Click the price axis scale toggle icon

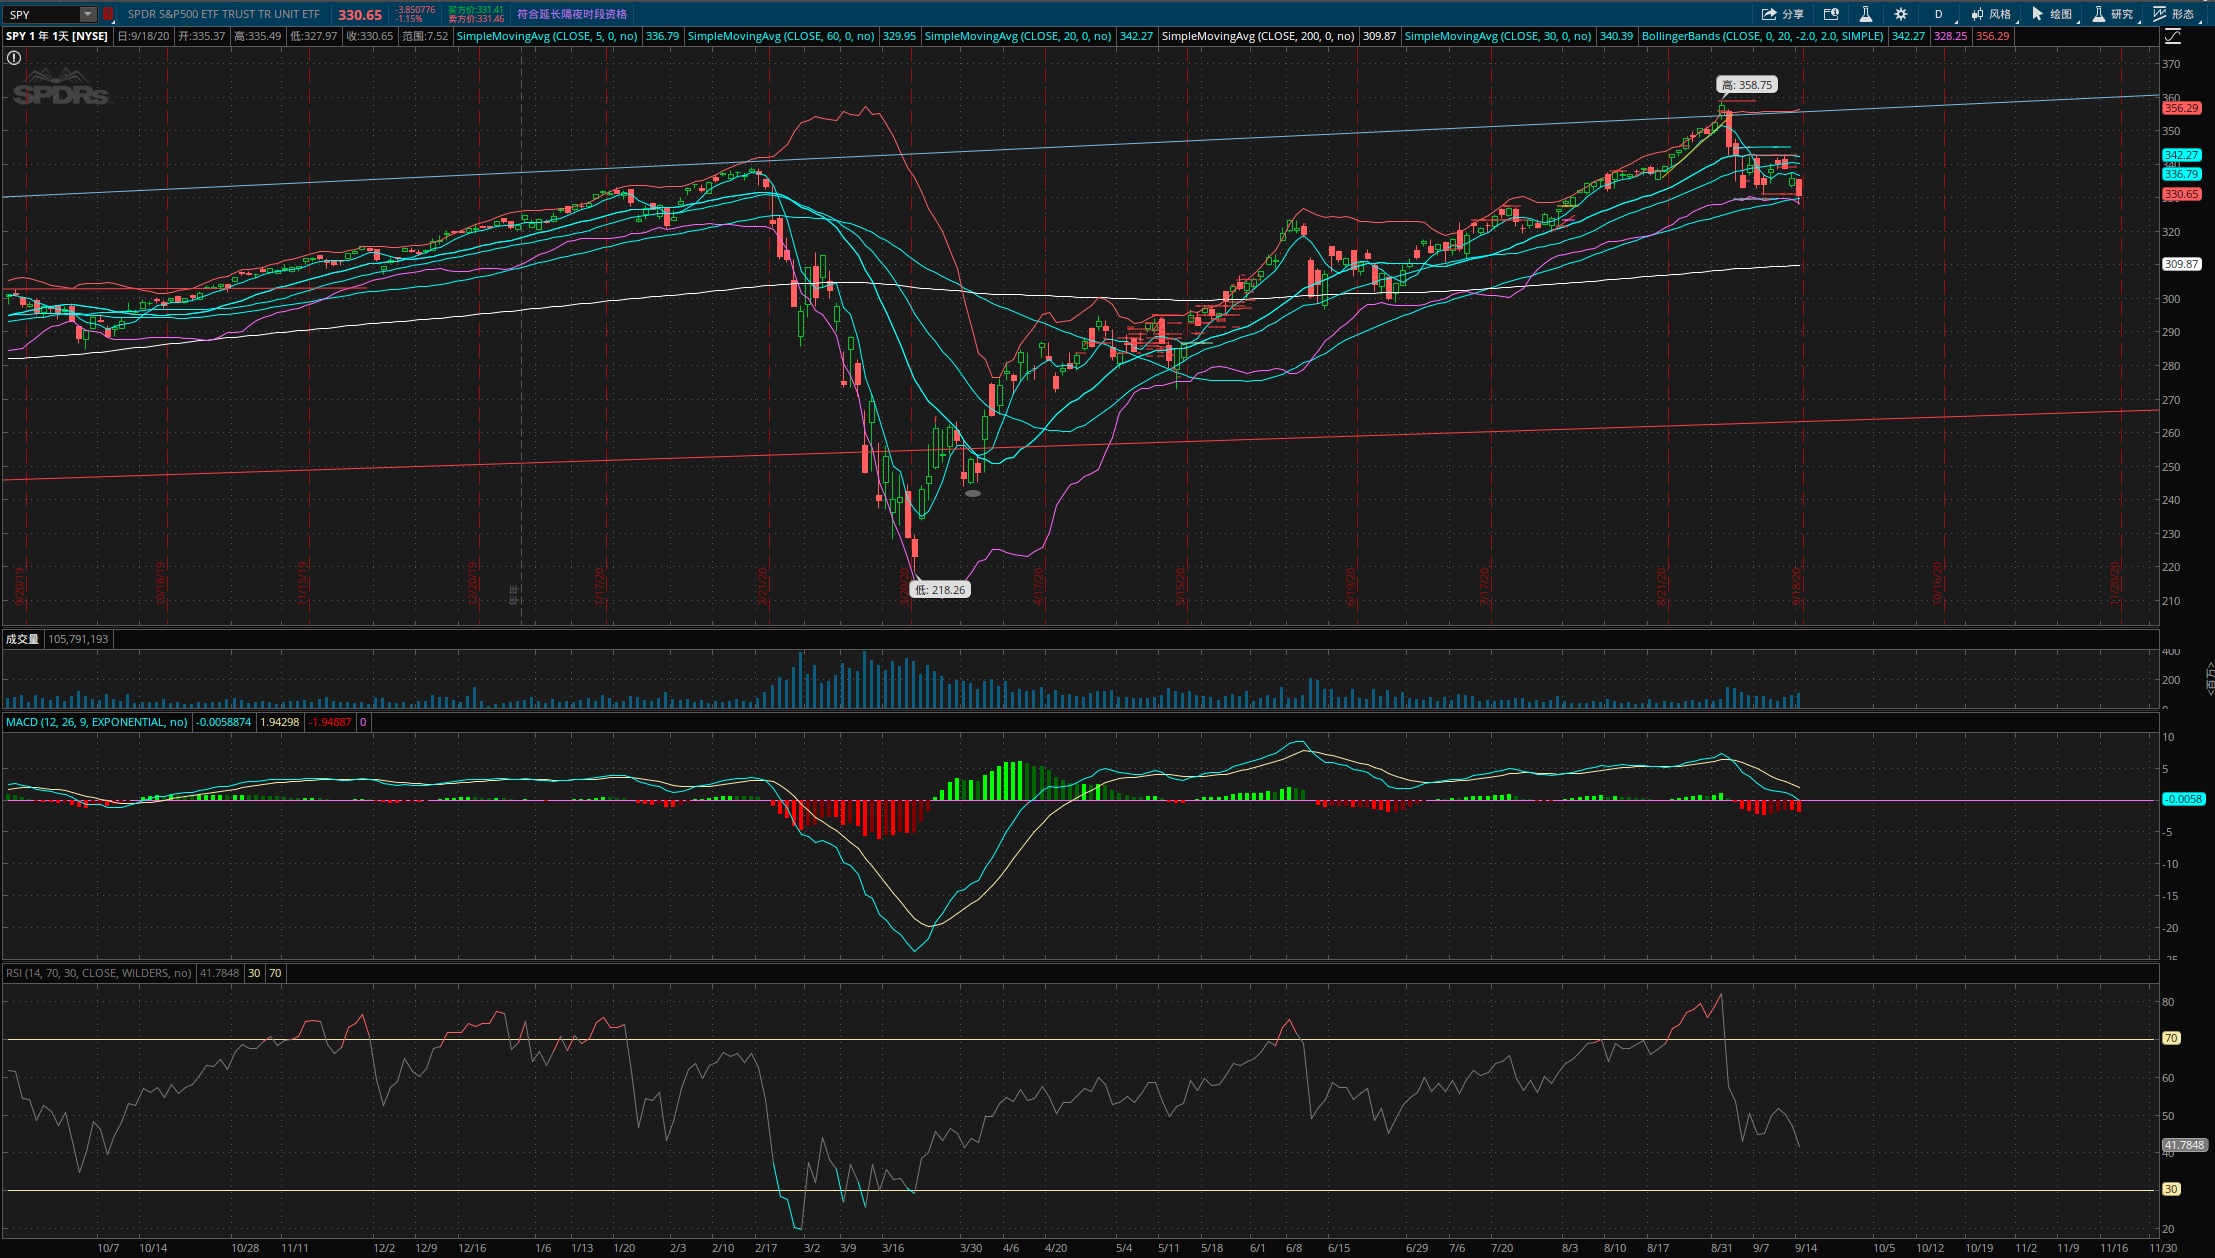2172,36
